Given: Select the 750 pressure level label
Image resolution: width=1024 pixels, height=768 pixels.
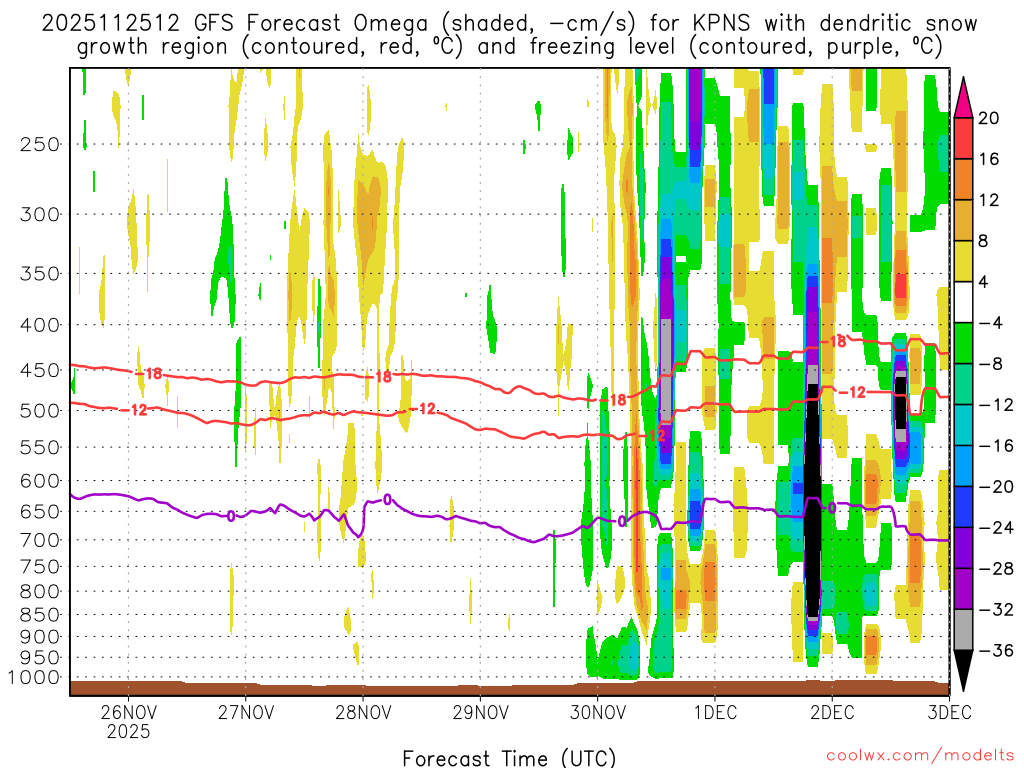Looking at the screenshot, I should [x=40, y=567].
